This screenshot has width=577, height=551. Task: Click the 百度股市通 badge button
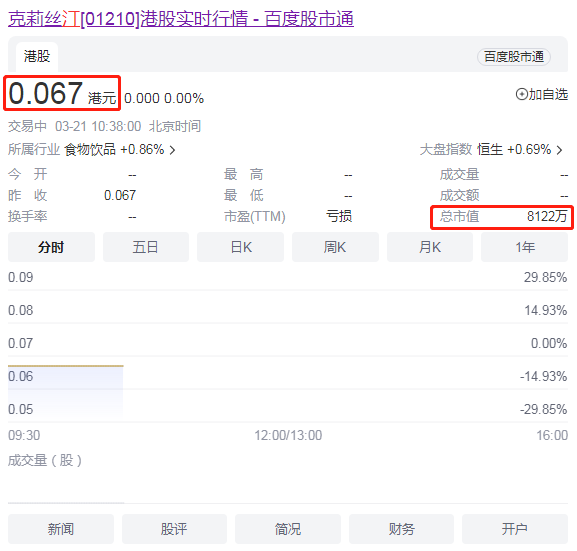coord(514,57)
